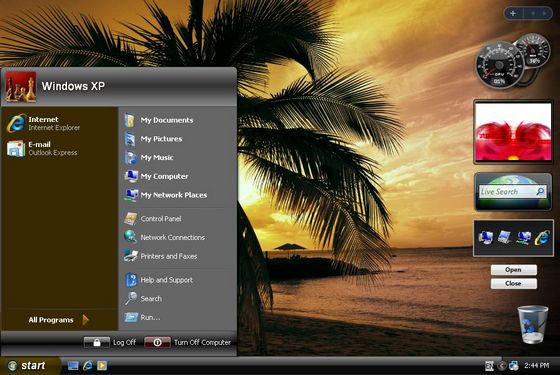Click the Open button in sidebar

[513, 270]
